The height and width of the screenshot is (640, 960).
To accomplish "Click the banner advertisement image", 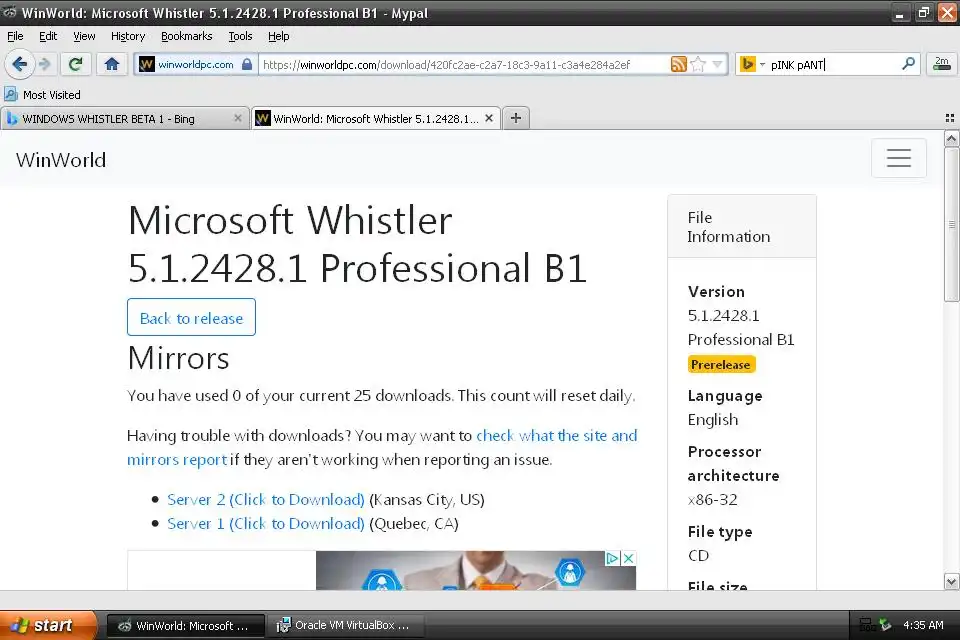I will pyautogui.click(x=476, y=571).
